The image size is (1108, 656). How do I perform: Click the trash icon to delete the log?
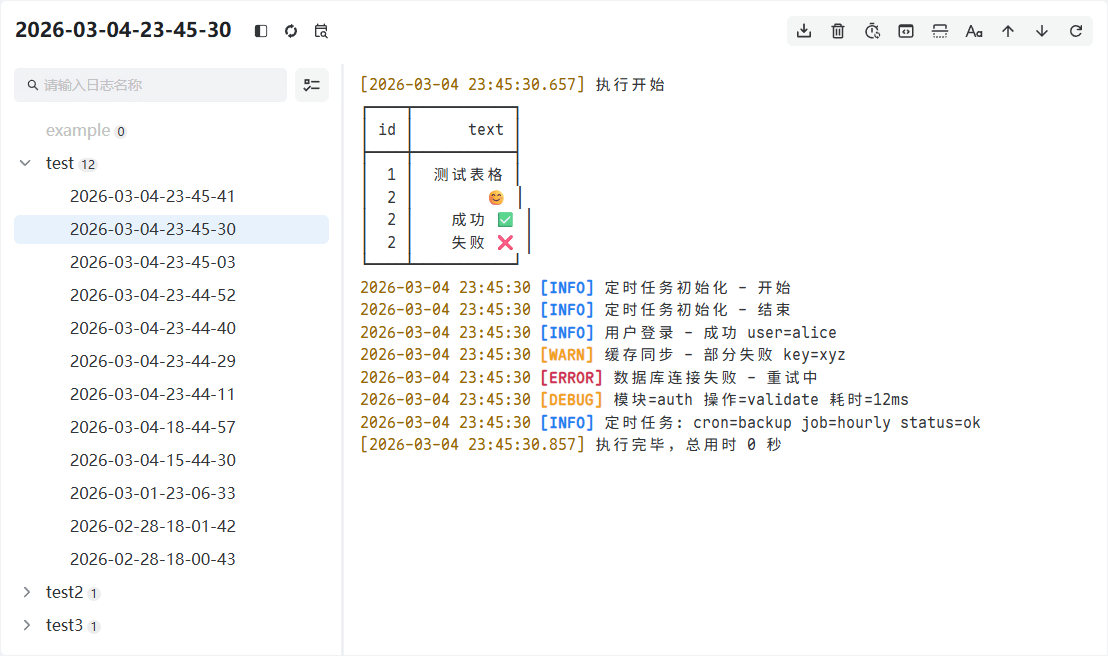(x=838, y=31)
